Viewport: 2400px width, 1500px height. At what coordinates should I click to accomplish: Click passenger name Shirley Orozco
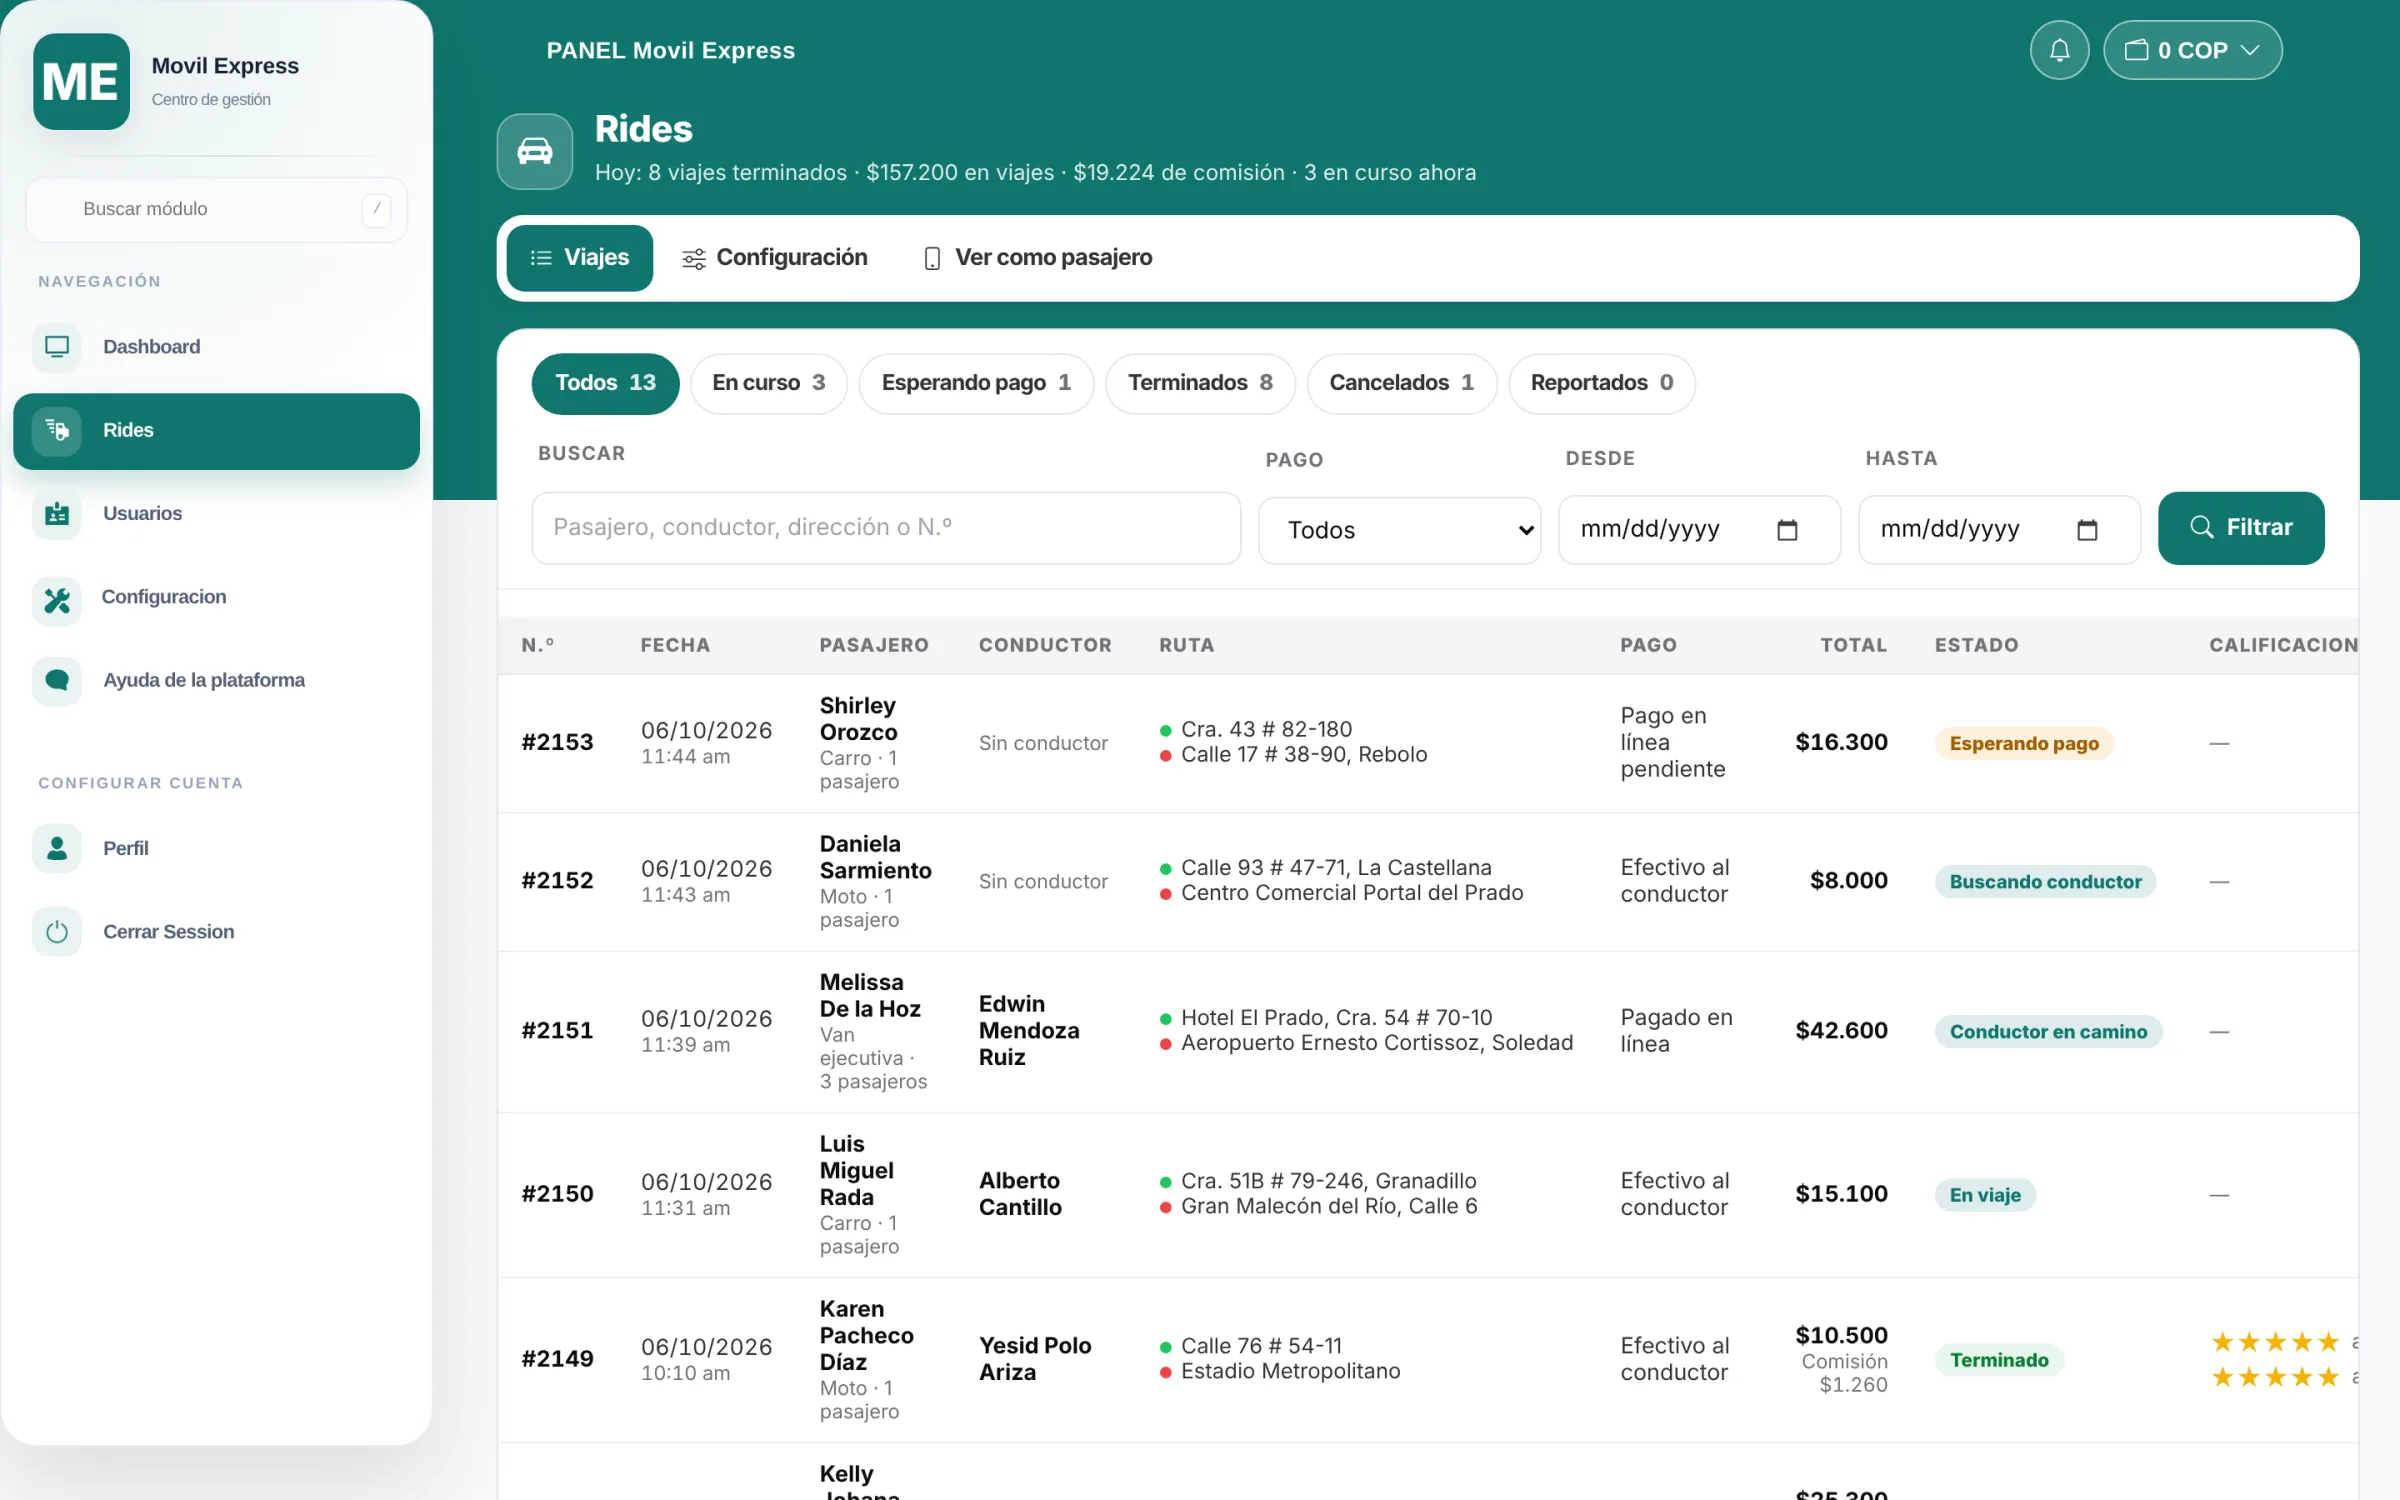click(x=858, y=719)
